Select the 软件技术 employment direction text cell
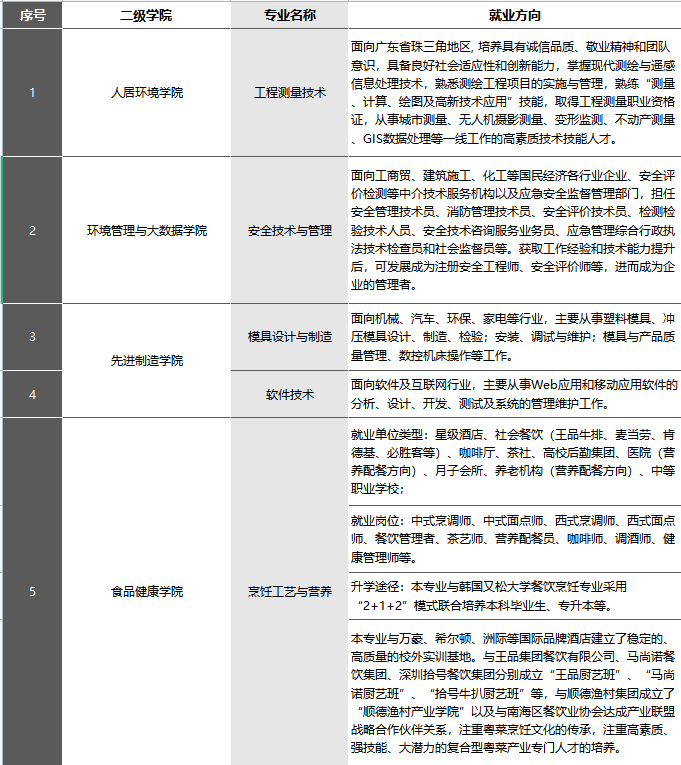The image size is (681, 765). pos(515,394)
